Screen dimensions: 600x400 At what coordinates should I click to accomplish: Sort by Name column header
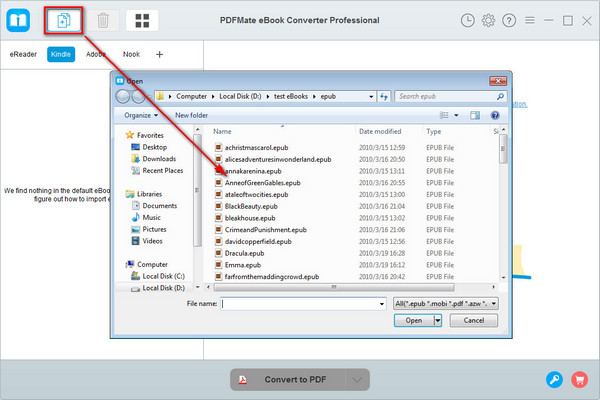pyautogui.click(x=222, y=131)
